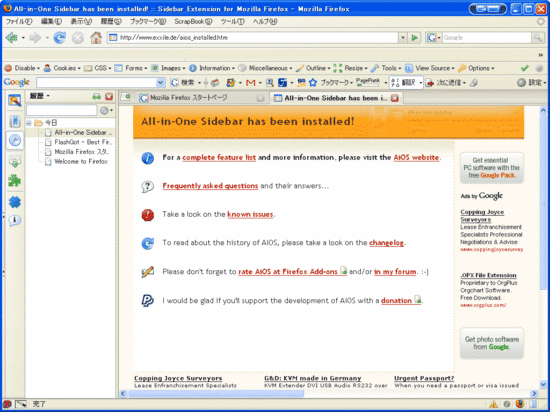Open Gmail icon in Google toolbar
The image size is (550, 412).
click(x=250, y=83)
